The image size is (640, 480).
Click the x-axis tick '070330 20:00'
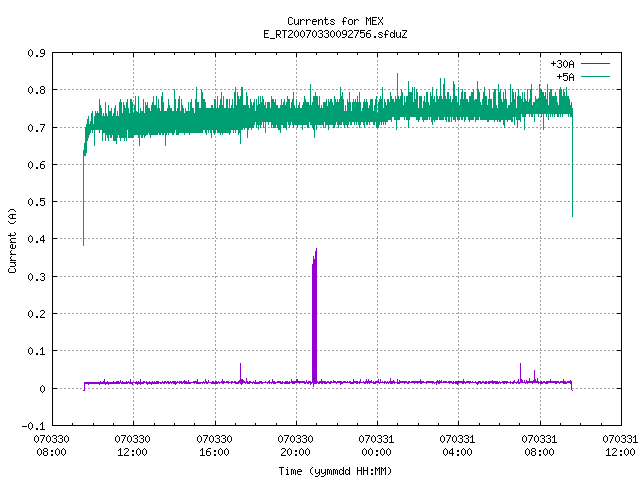click(x=296, y=446)
